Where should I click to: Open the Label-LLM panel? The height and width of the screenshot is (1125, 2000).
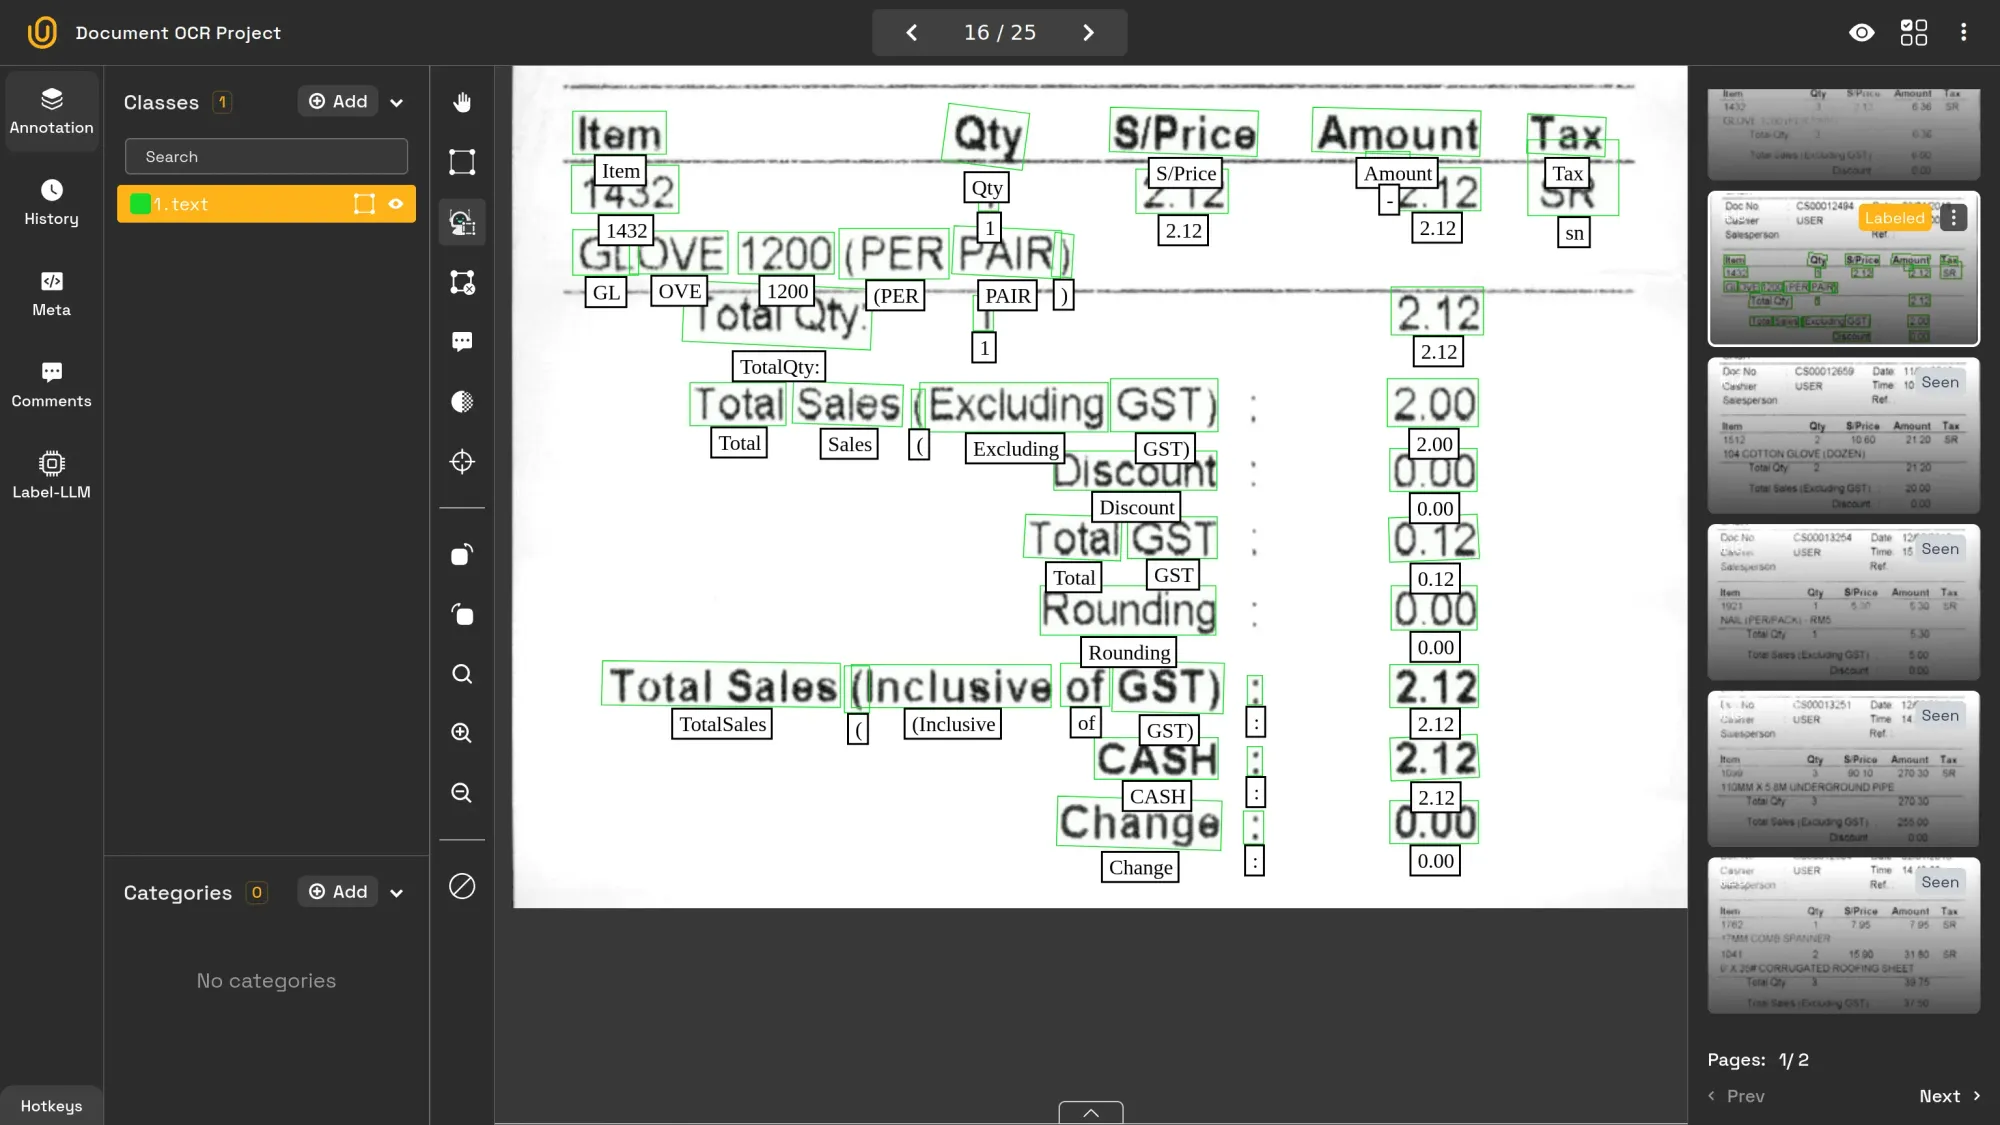pos(51,474)
